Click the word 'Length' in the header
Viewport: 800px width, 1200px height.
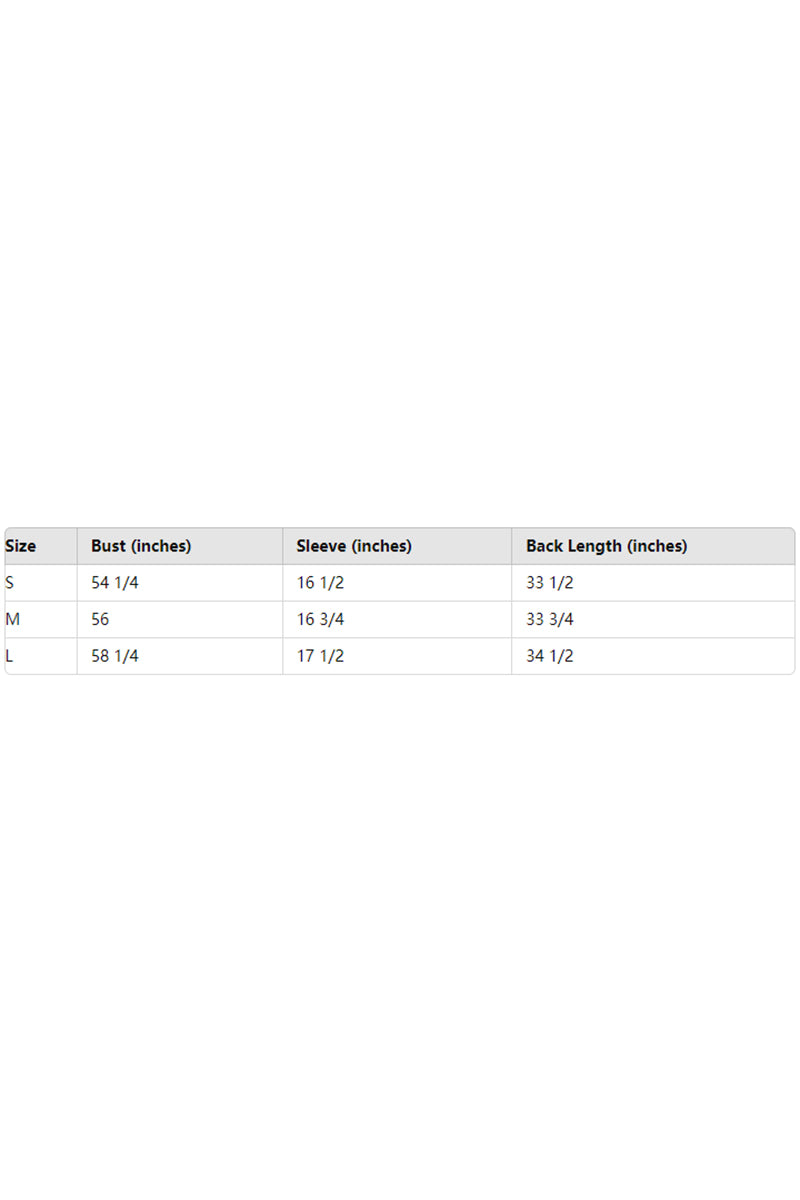coord(597,546)
